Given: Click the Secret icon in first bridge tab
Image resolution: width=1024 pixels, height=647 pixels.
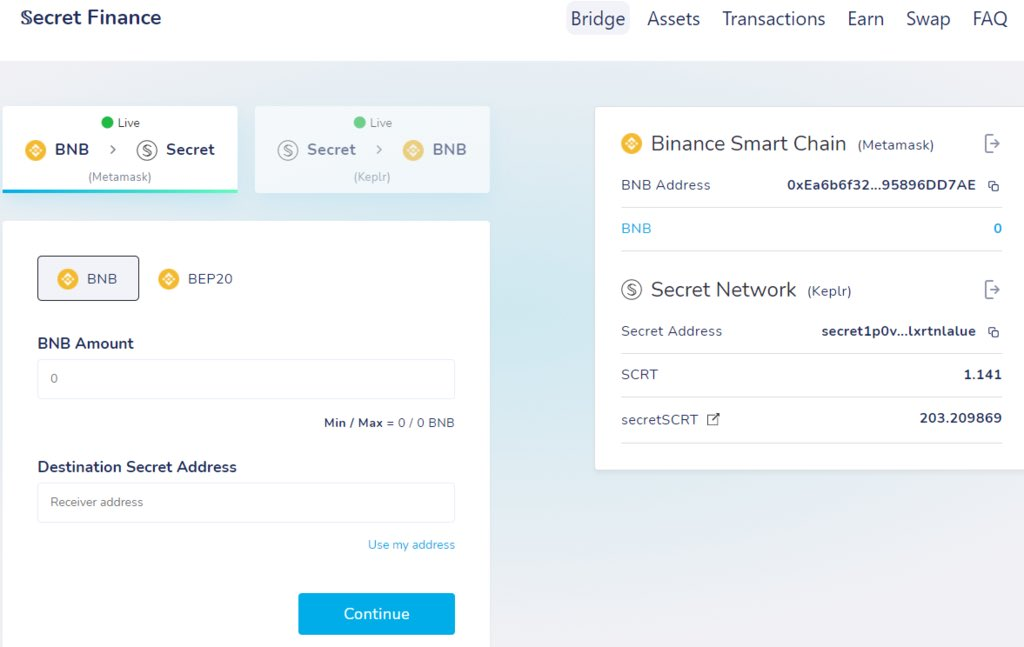Looking at the screenshot, I should [147, 150].
